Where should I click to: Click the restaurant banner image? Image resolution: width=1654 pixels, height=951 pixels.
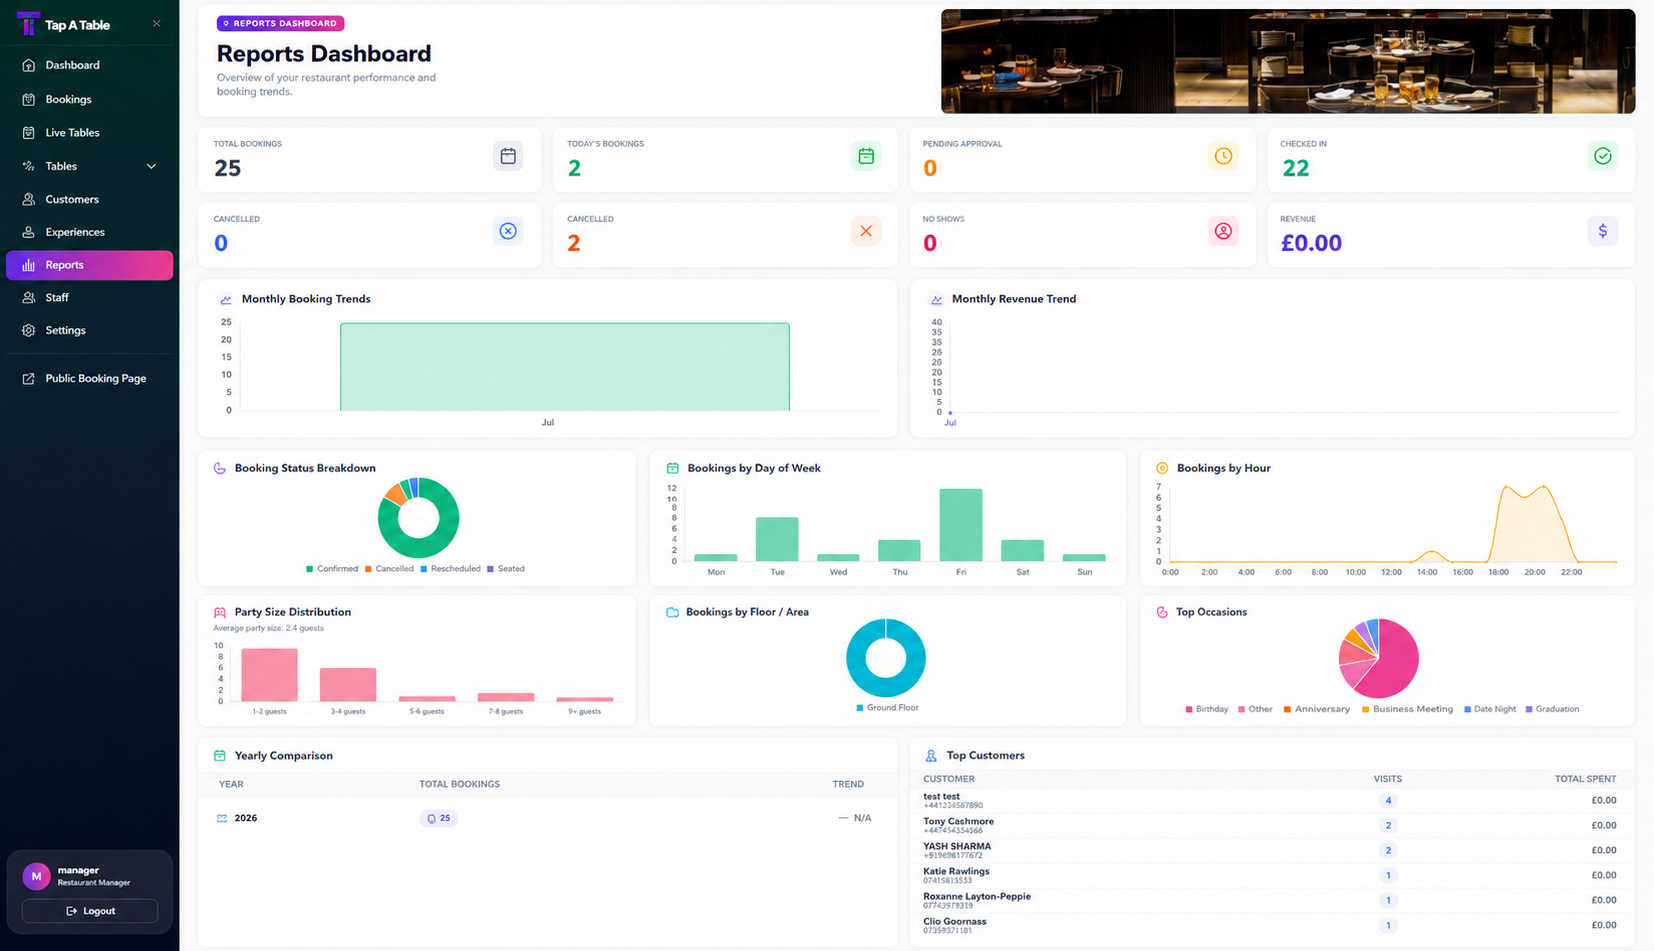(1288, 61)
